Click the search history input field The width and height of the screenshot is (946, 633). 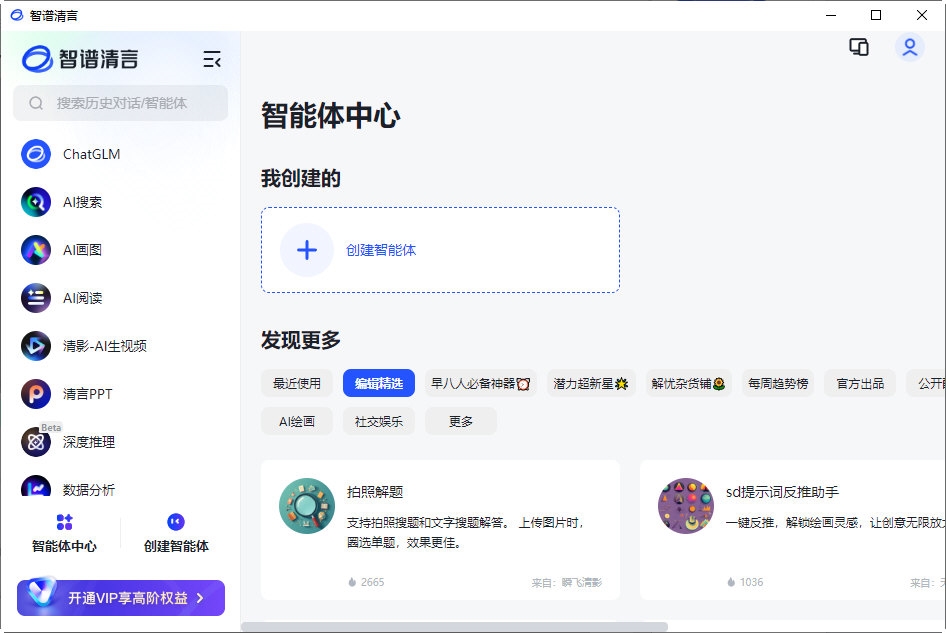(121, 103)
